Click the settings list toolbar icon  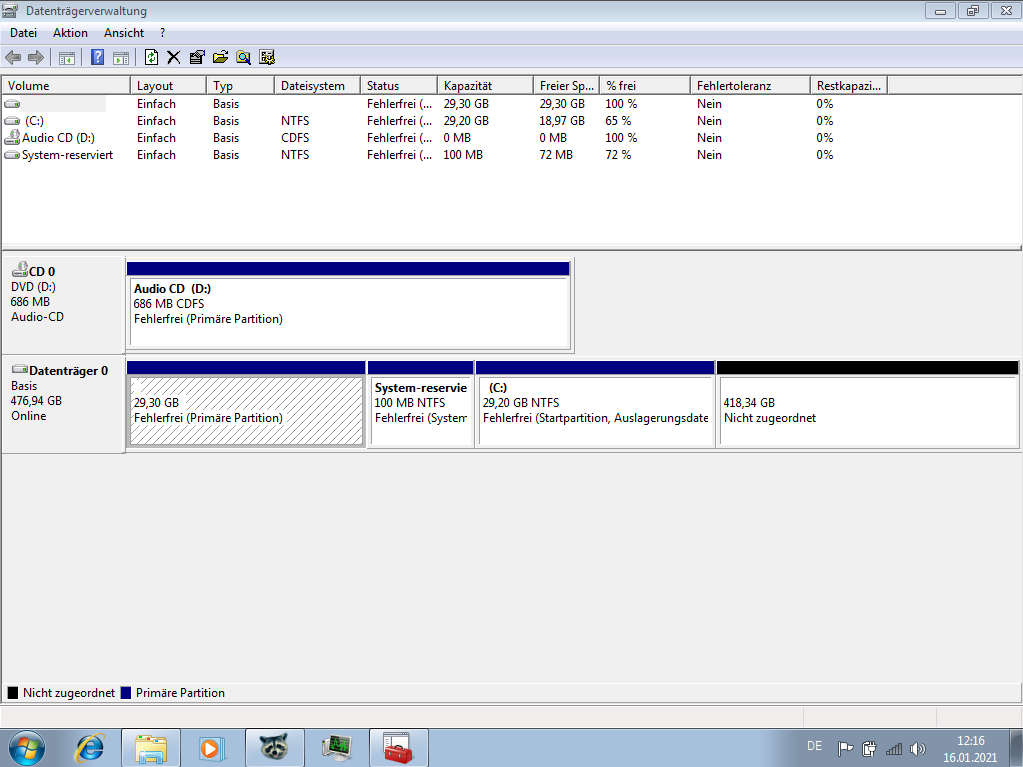tap(267, 57)
